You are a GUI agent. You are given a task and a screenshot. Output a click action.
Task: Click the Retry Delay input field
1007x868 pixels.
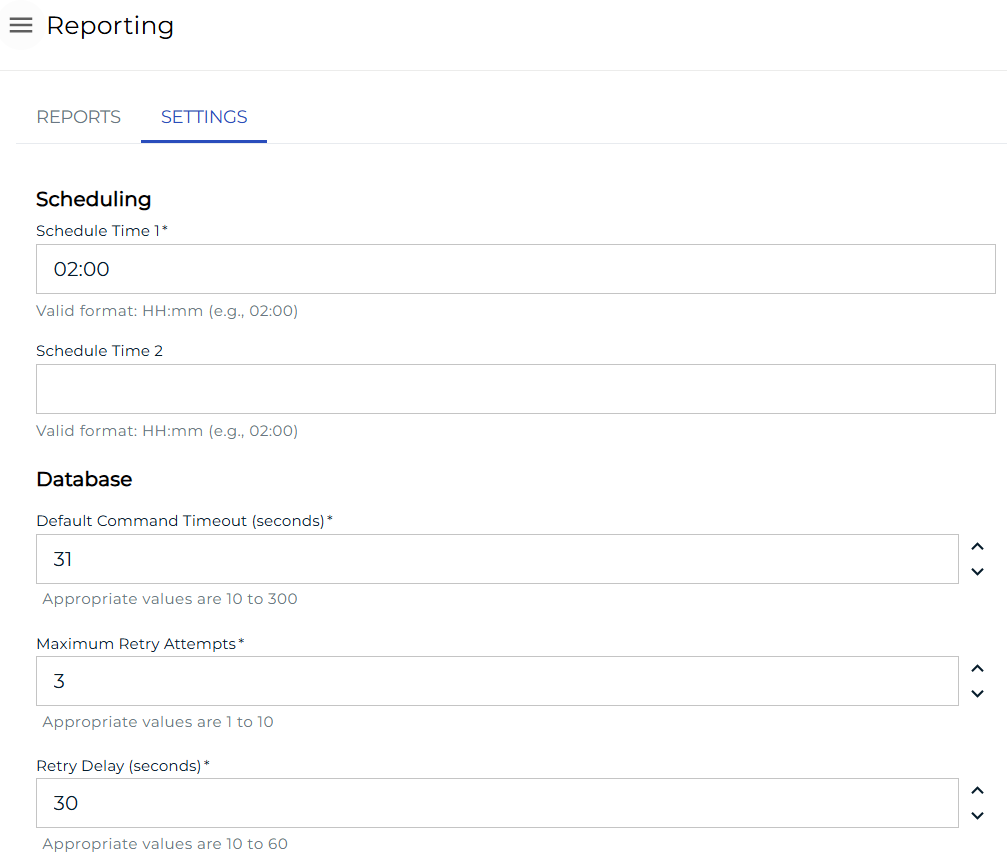pyautogui.click(x=500, y=802)
